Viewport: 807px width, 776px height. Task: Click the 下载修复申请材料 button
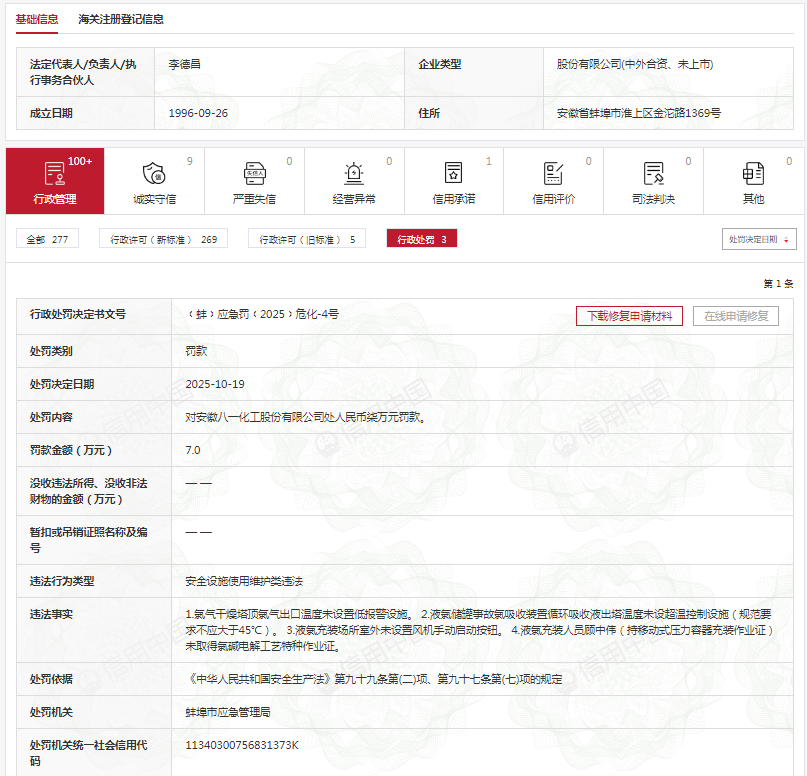click(629, 316)
